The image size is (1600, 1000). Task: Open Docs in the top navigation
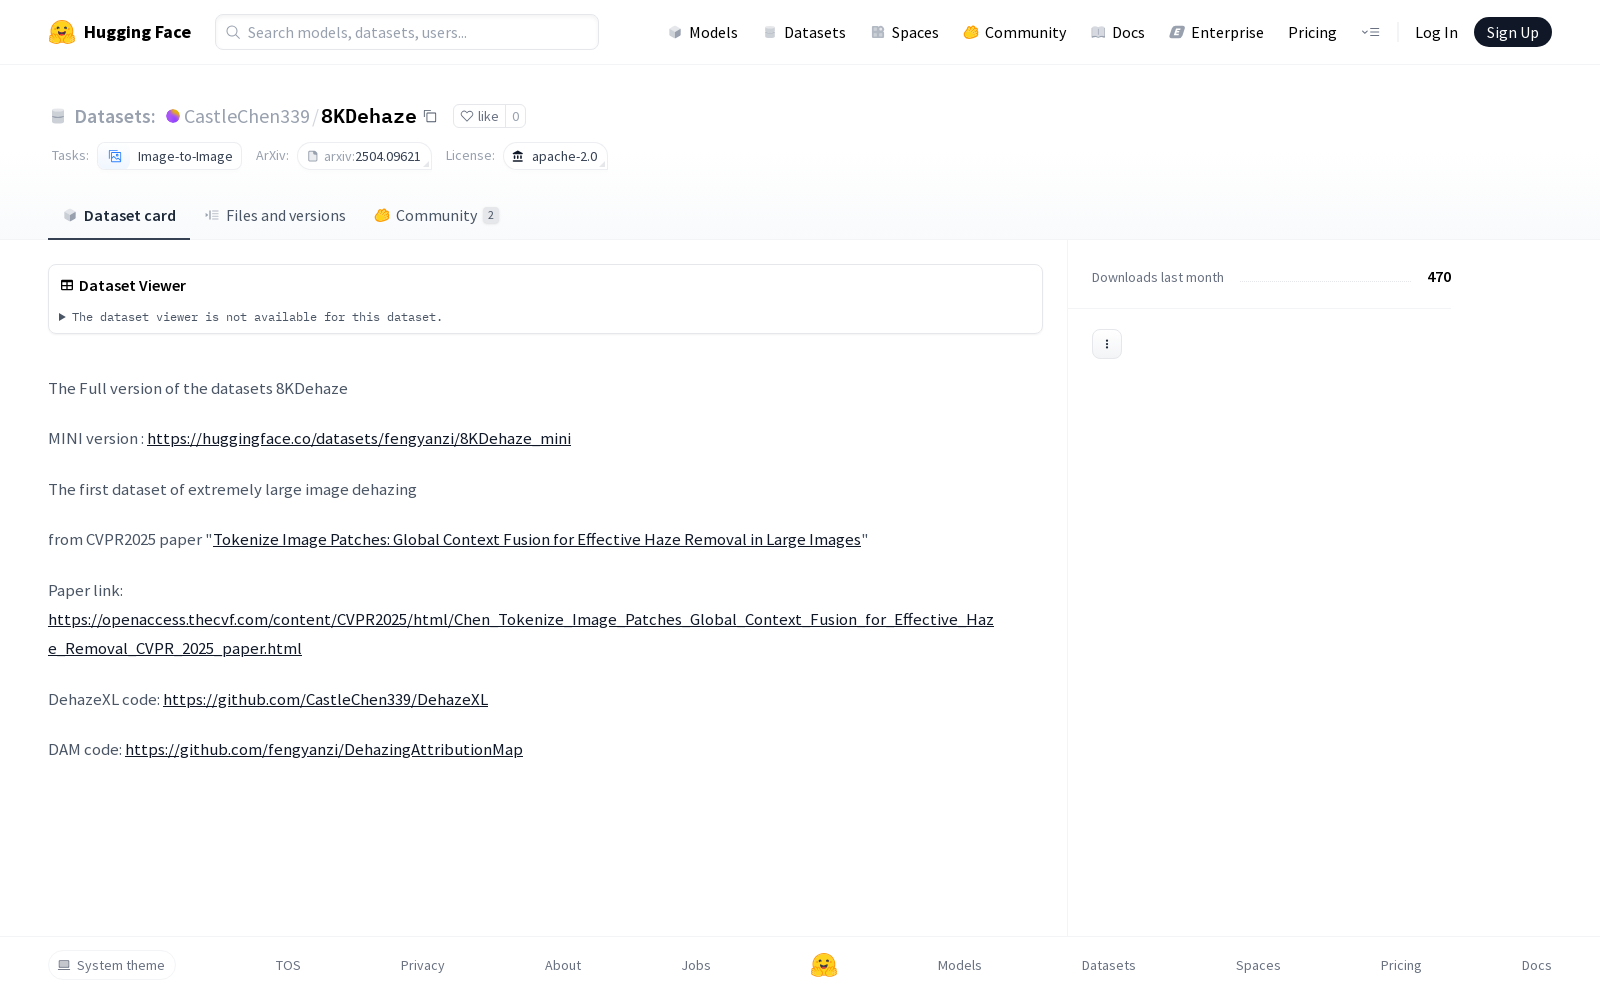click(1118, 32)
